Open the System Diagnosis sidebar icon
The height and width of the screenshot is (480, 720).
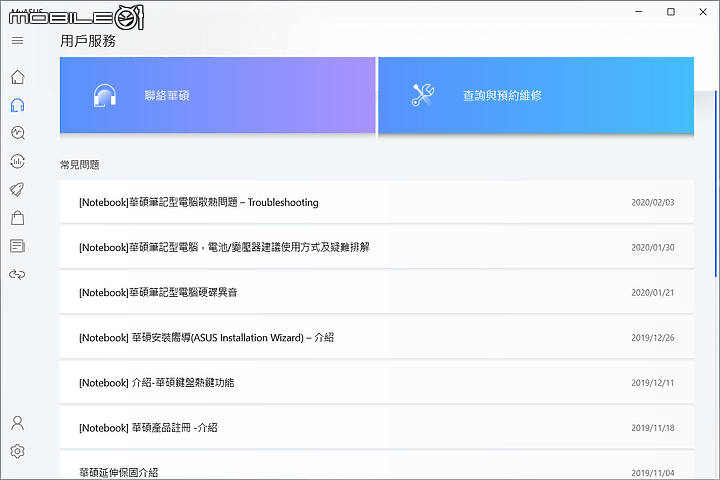tap(17, 133)
